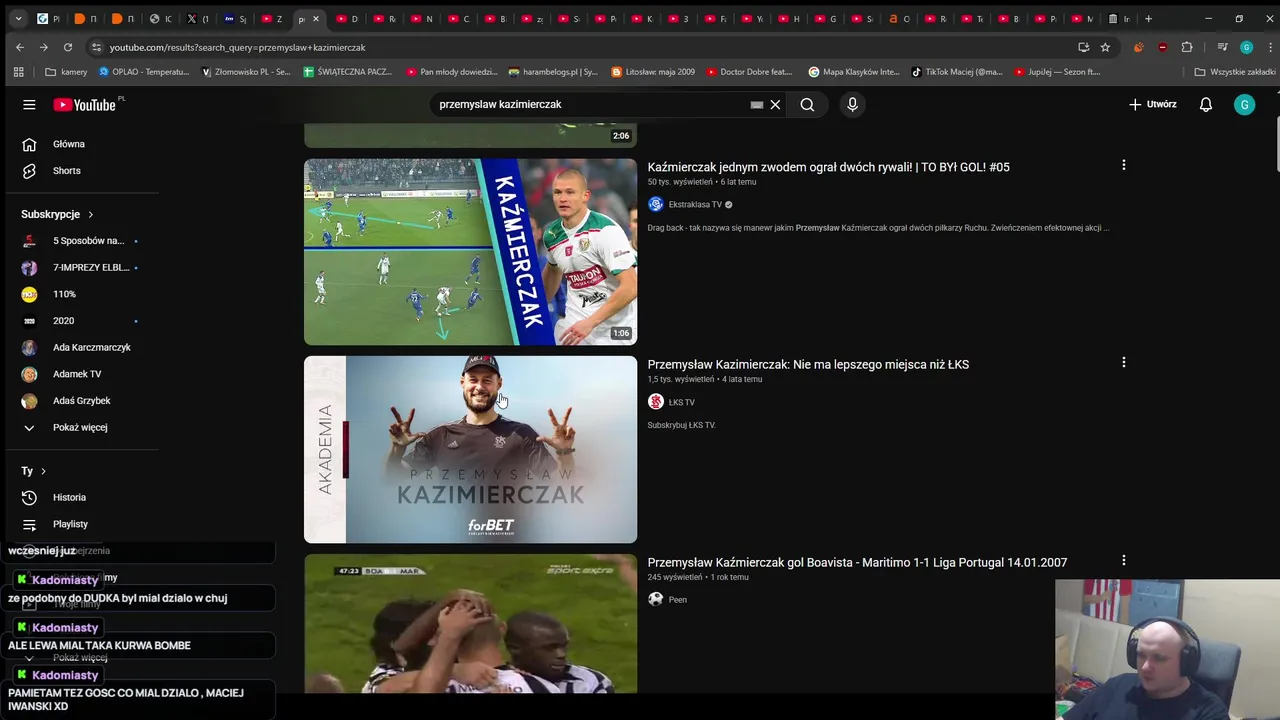Open the browser tab search dropdown
This screenshot has width=1280, height=720.
click(x=18, y=18)
